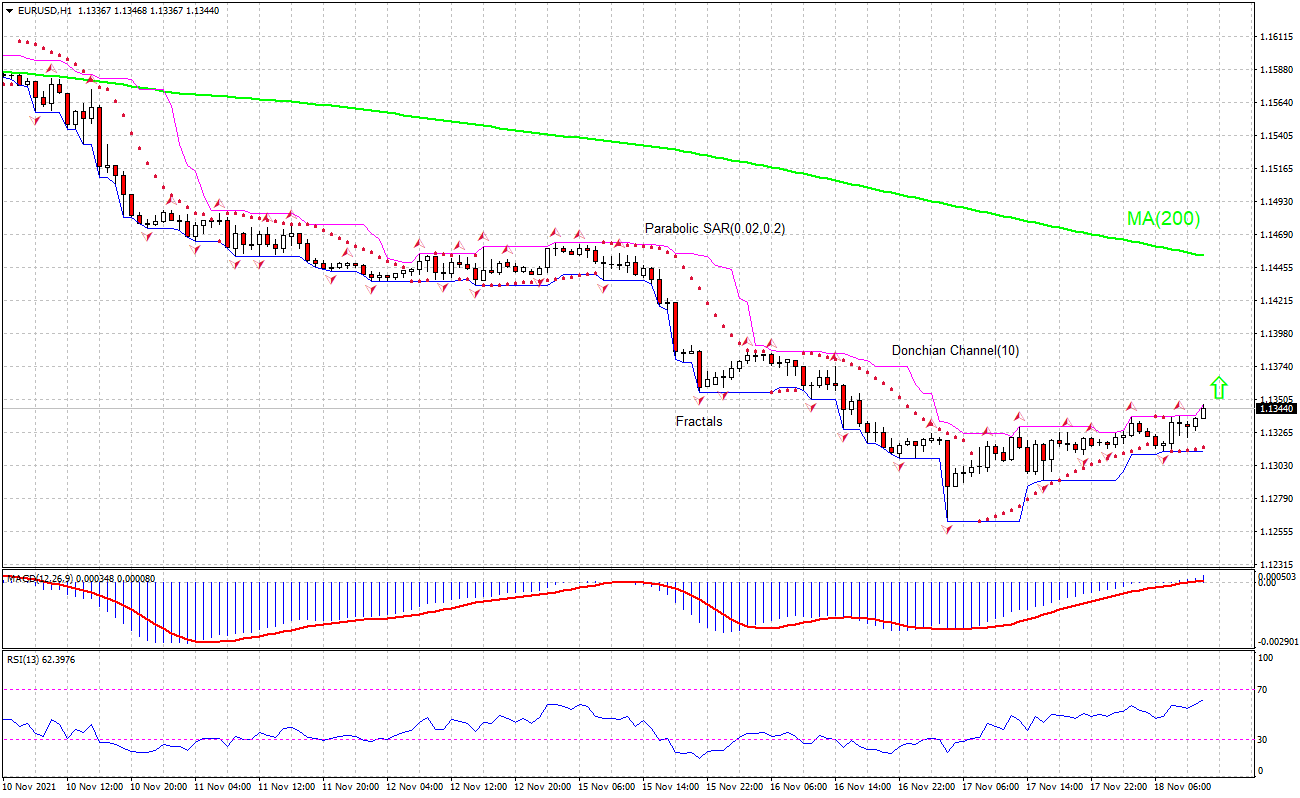1300x798 pixels.
Task: Click RSI scale value 100
Action: pos(1266,658)
